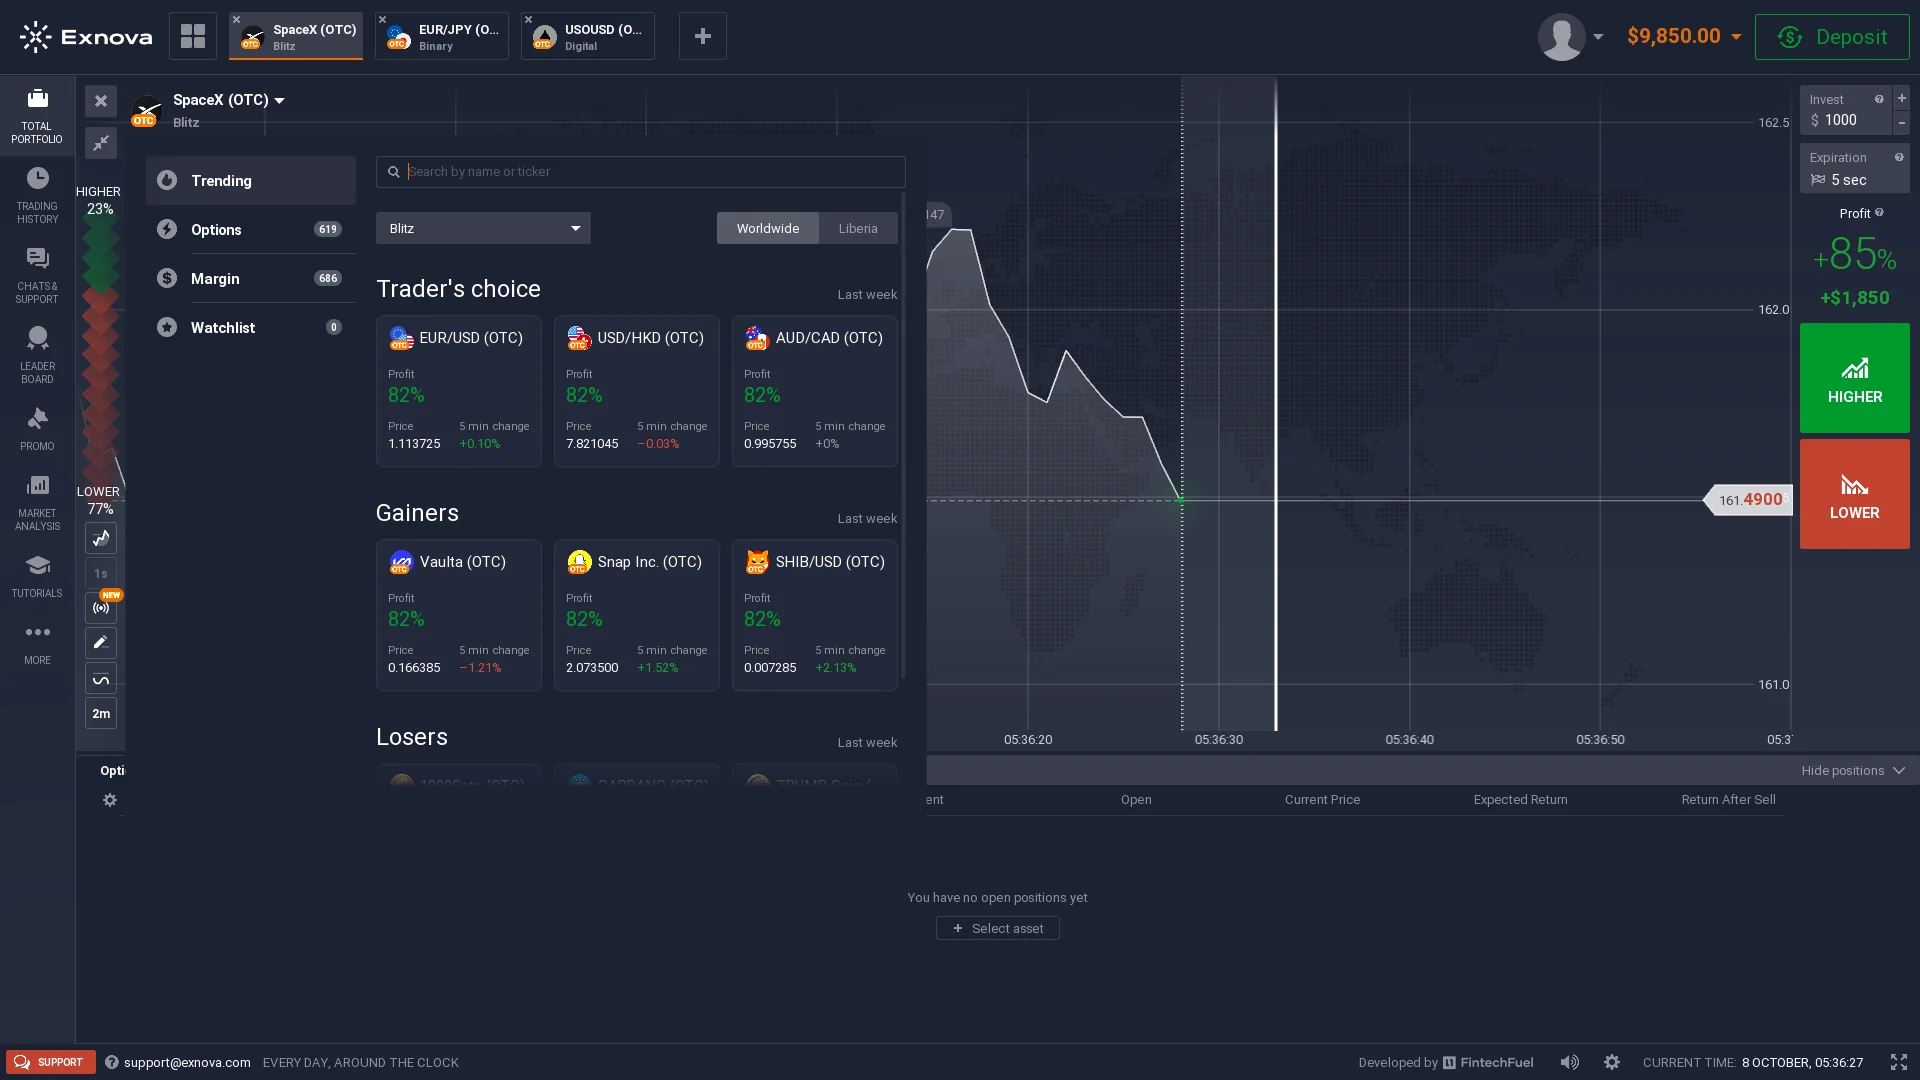
Task: Click the Select asset button
Action: coord(998,929)
